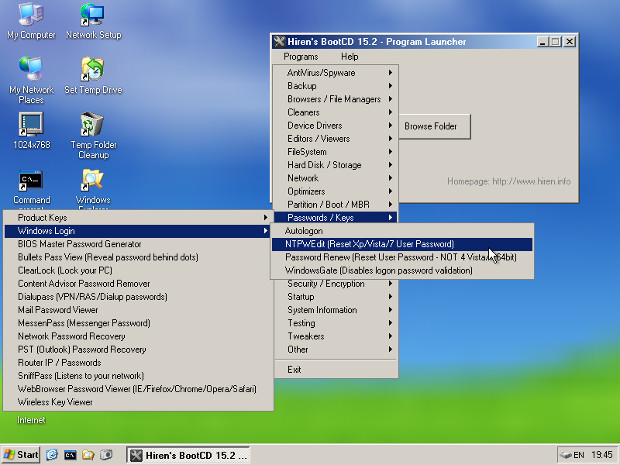Select the Command prompt desktop icon
The height and width of the screenshot is (465, 620).
(31, 189)
